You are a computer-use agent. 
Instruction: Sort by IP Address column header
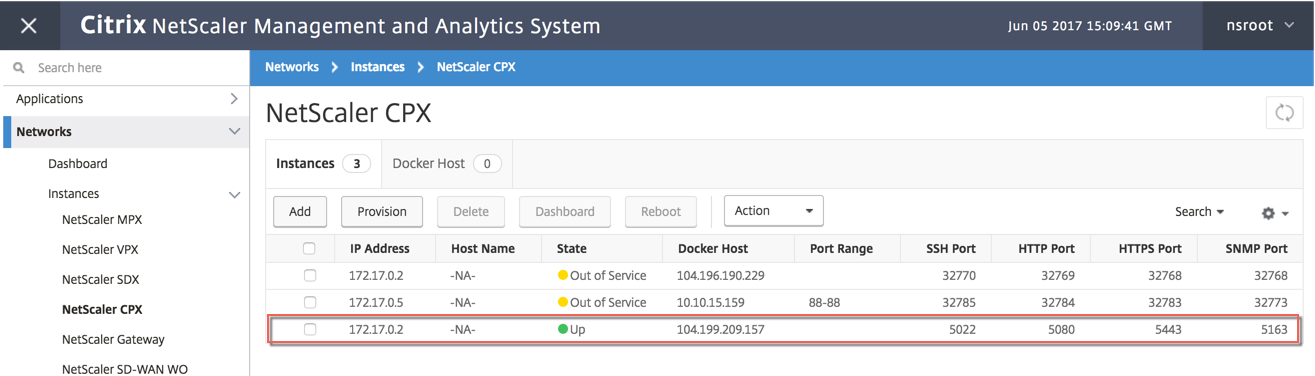click(379, 248)
